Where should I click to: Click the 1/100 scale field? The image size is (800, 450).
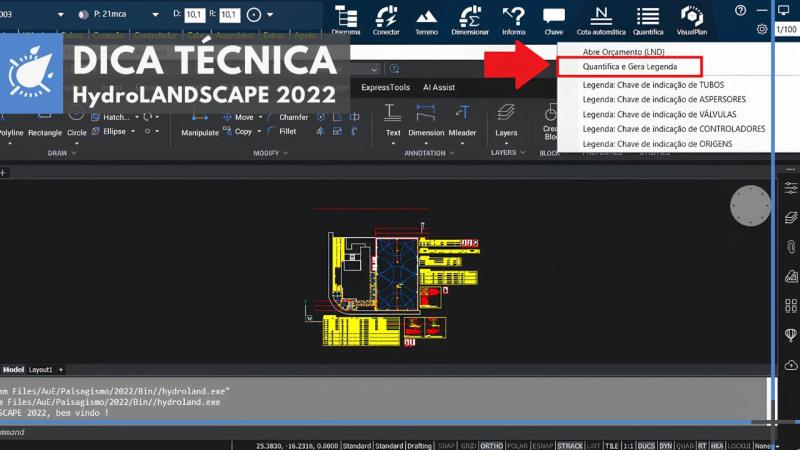pyautogui.click(x=786, y=29)
